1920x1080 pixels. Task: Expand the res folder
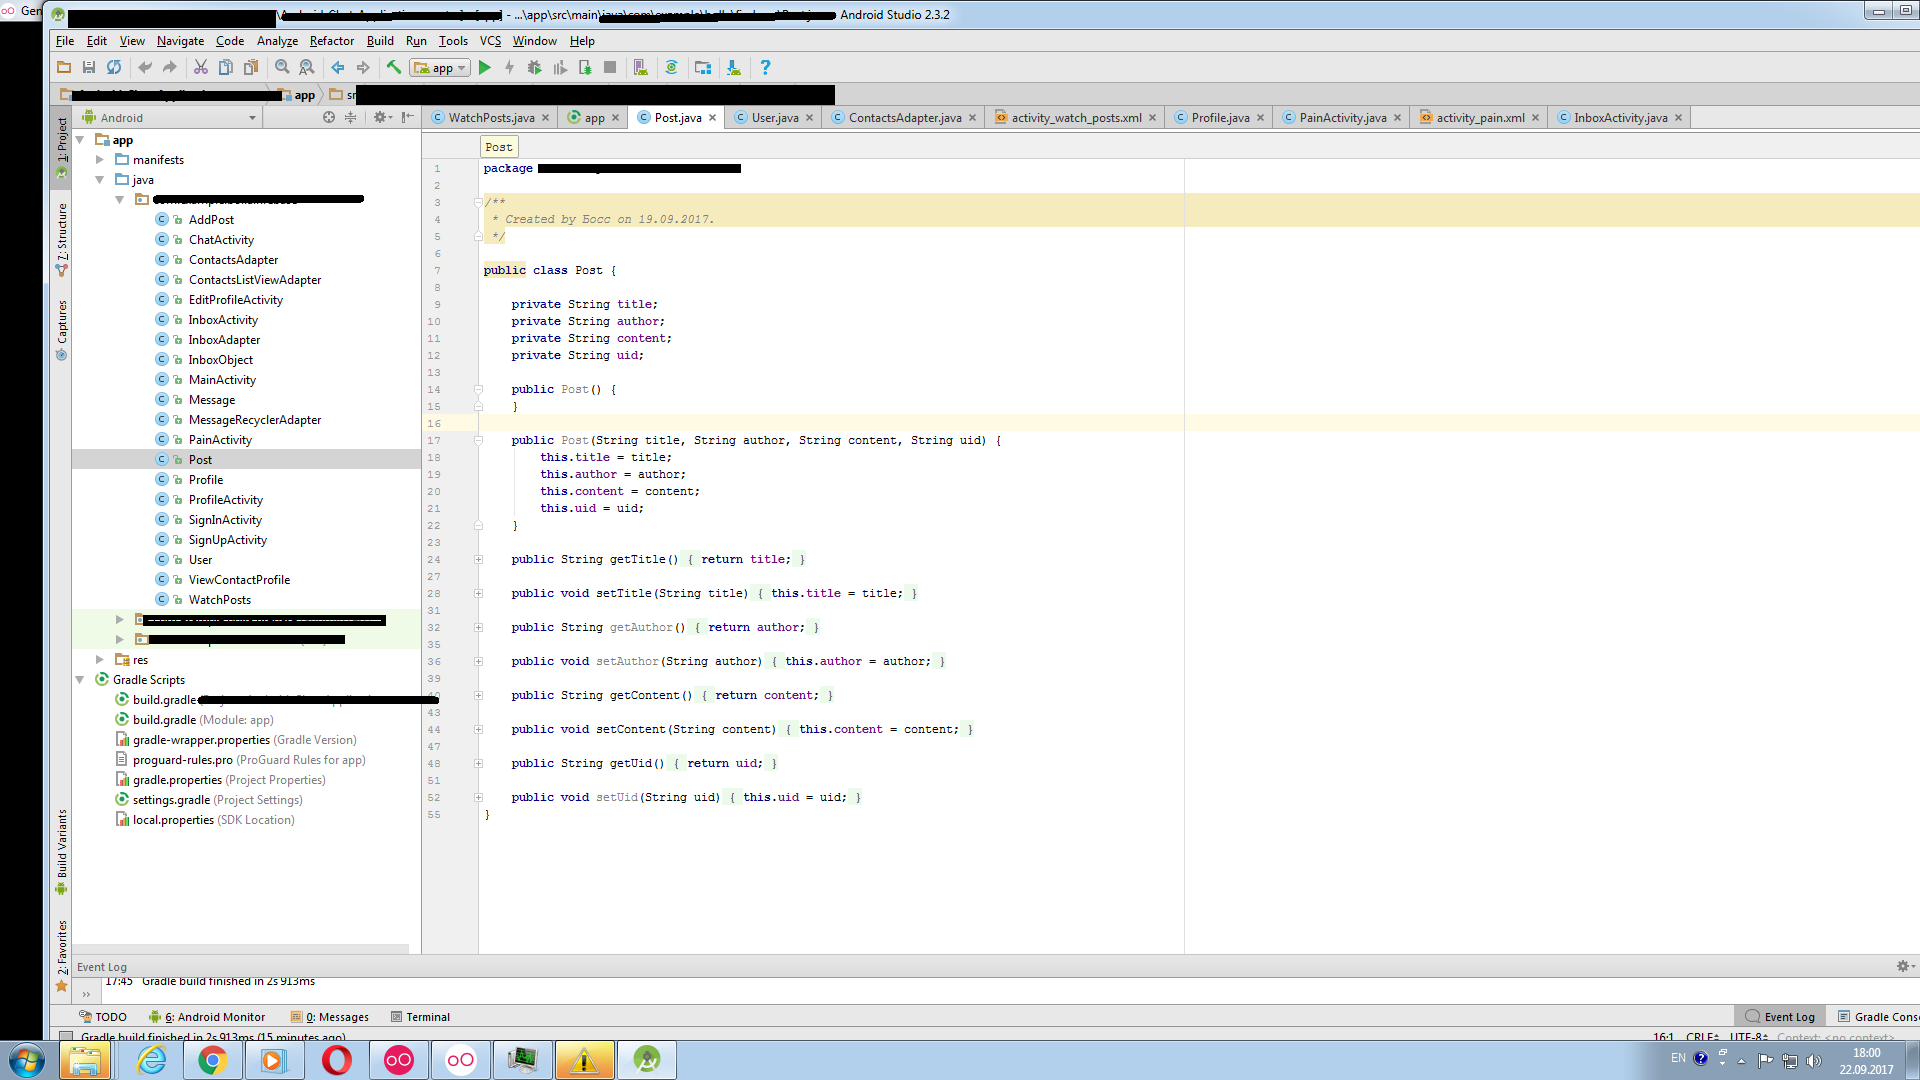100,660
